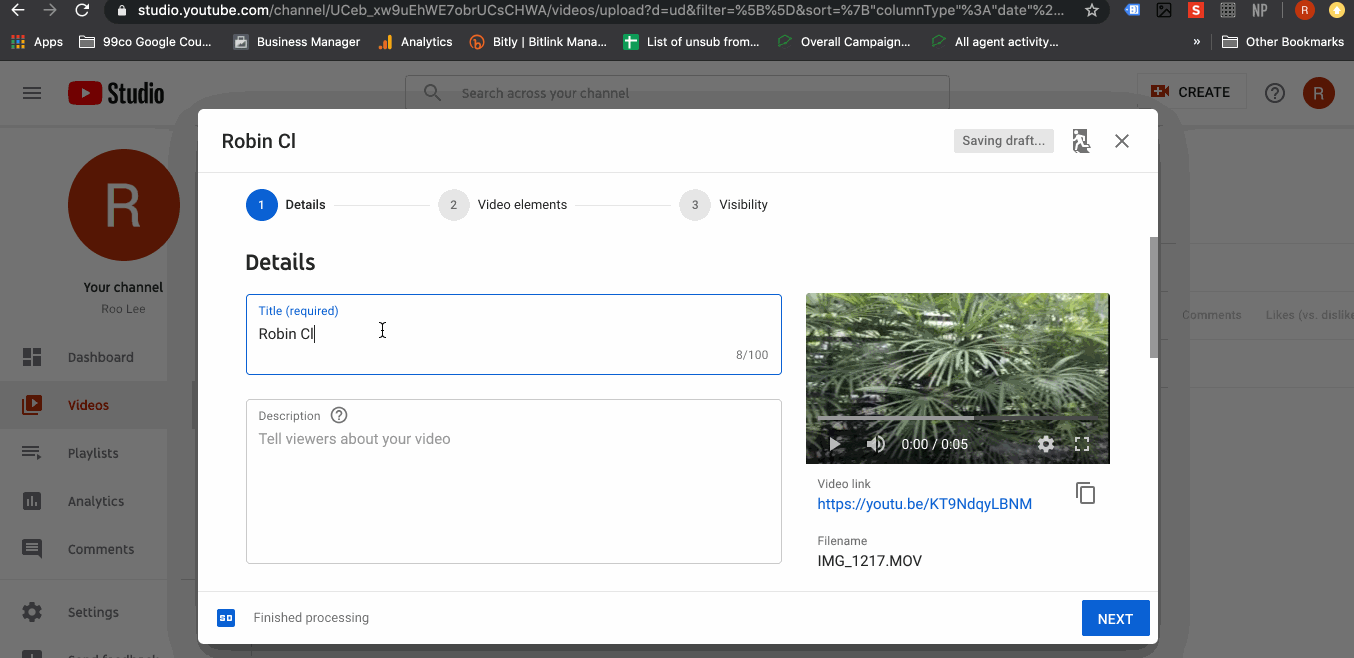Click the browser back arrow
This screenshot has height=658, width=1354.
pos(17,11)
